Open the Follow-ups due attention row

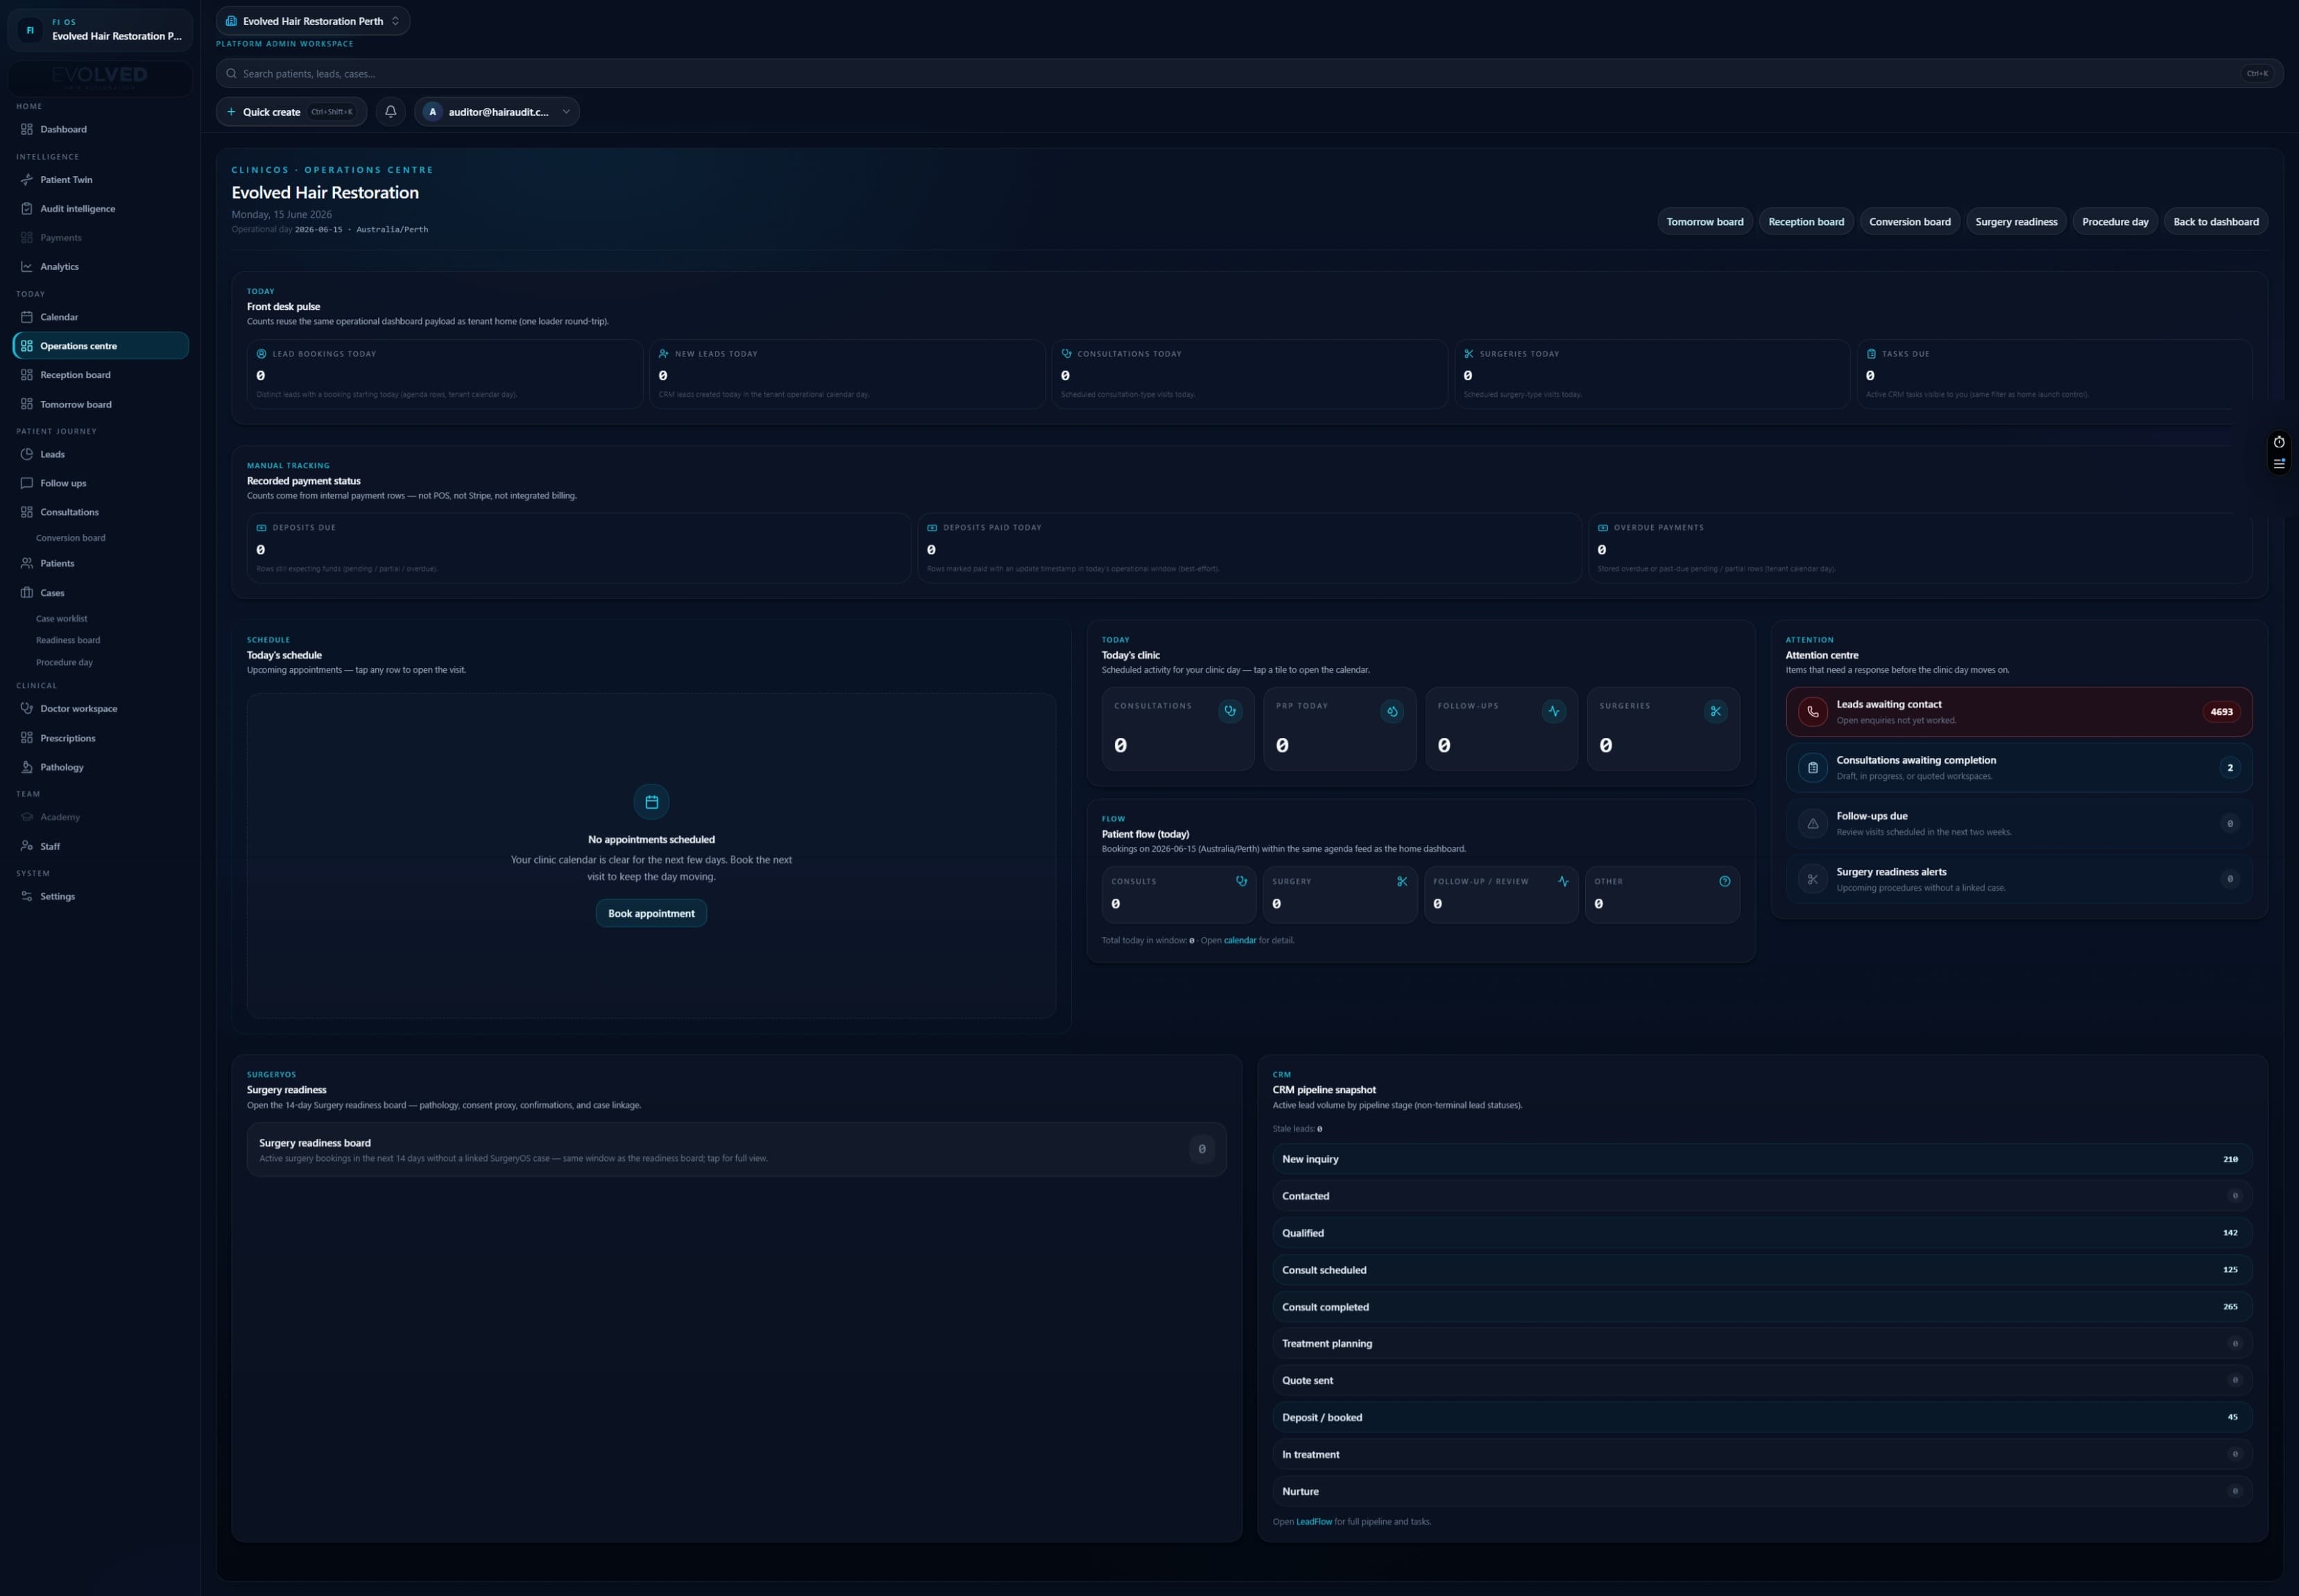point(2019,824)
